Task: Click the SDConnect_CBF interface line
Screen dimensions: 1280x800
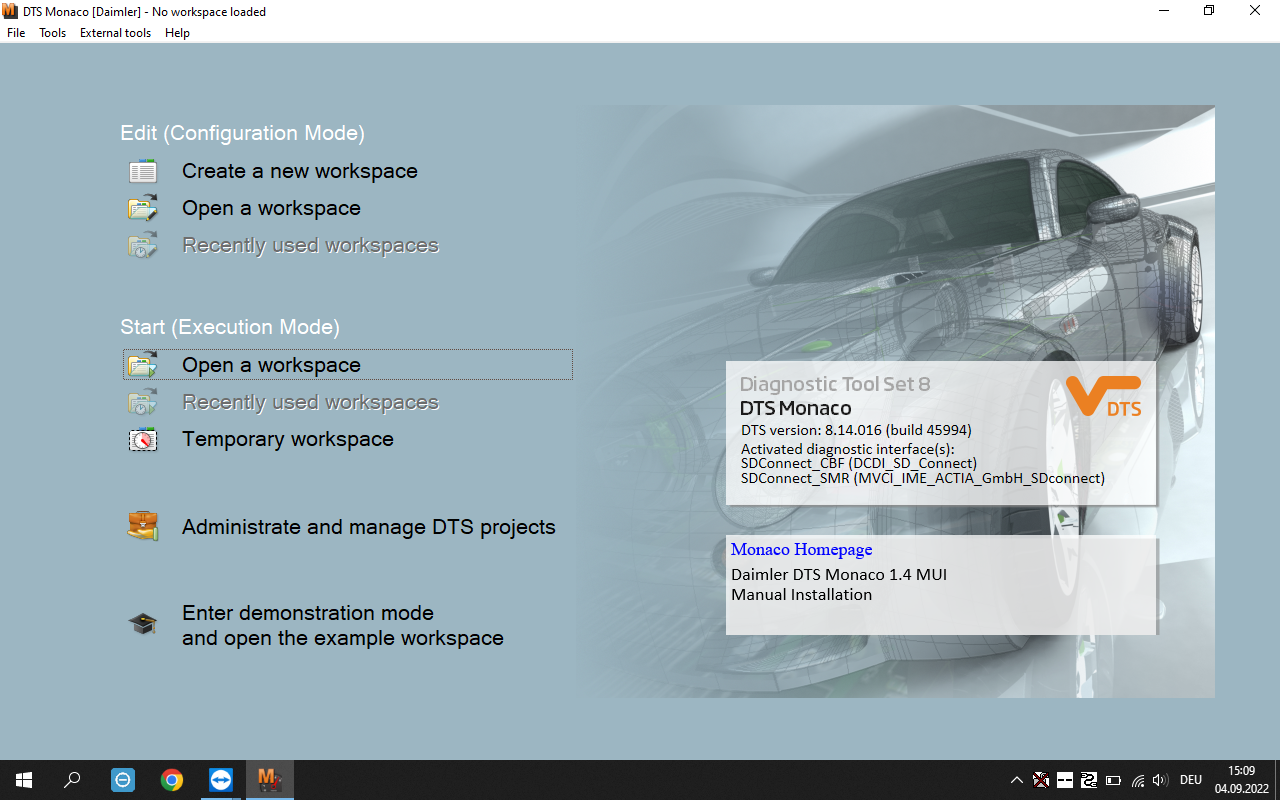Action: point(859,463)
